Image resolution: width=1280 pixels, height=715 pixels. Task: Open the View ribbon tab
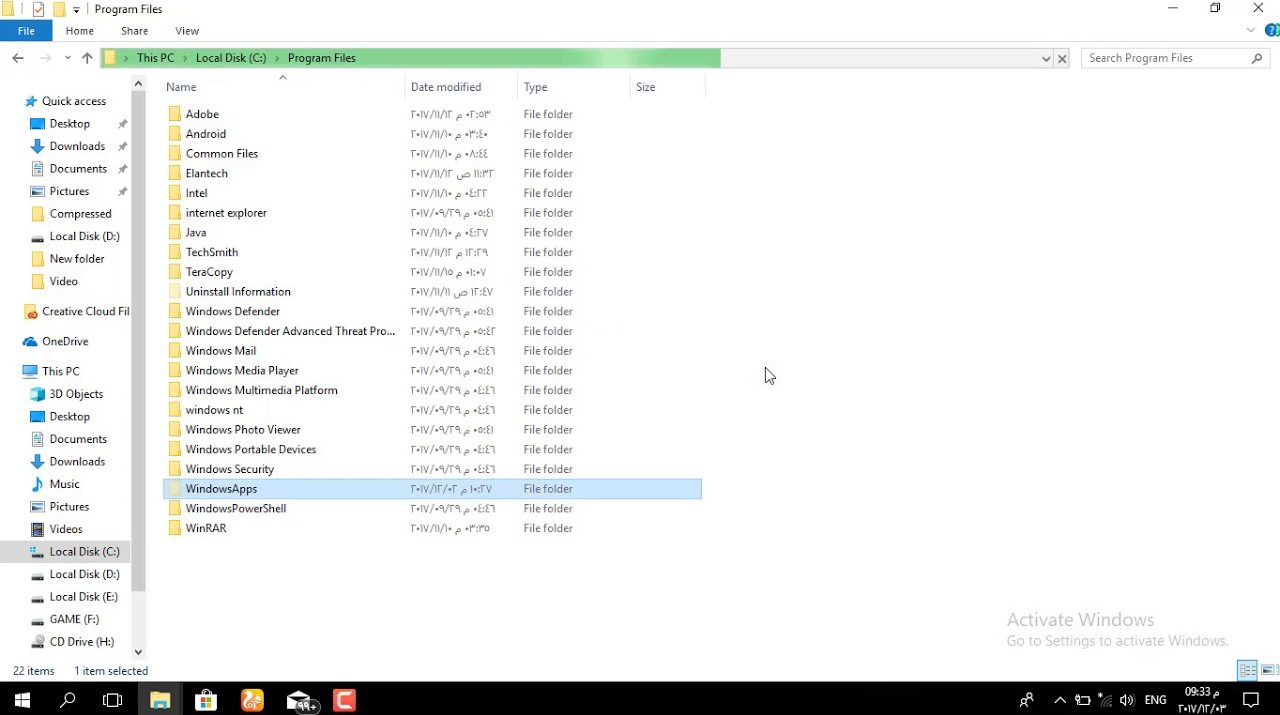pyautogui.click(x=187, y=31)
